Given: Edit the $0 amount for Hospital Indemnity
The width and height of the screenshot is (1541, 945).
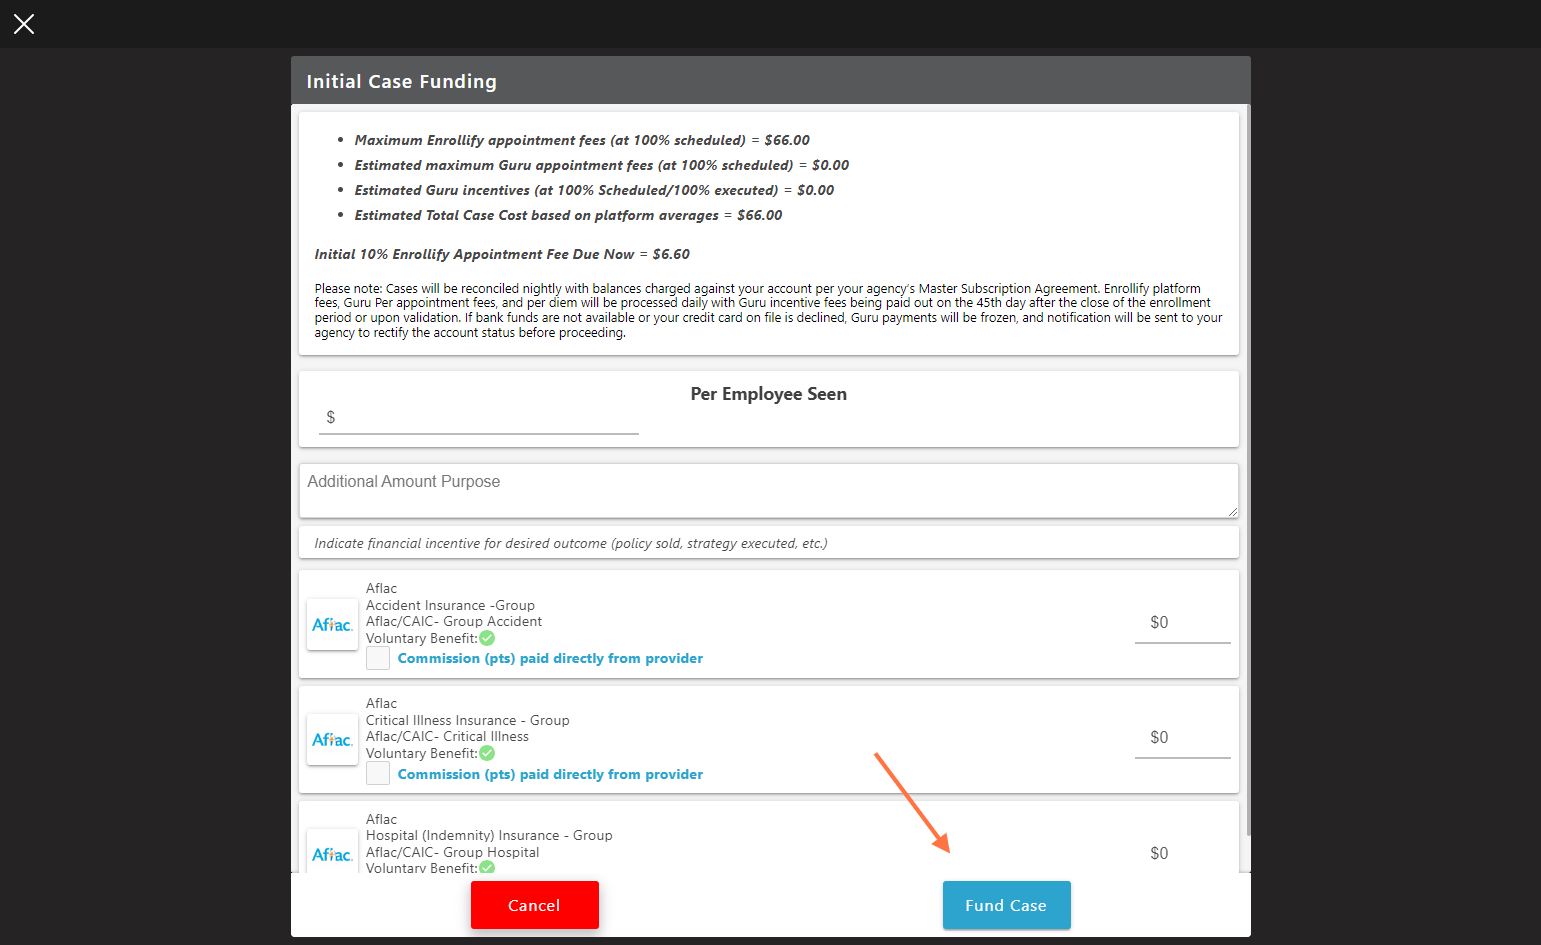Looking at the screenshot, I should (1183, 853).
